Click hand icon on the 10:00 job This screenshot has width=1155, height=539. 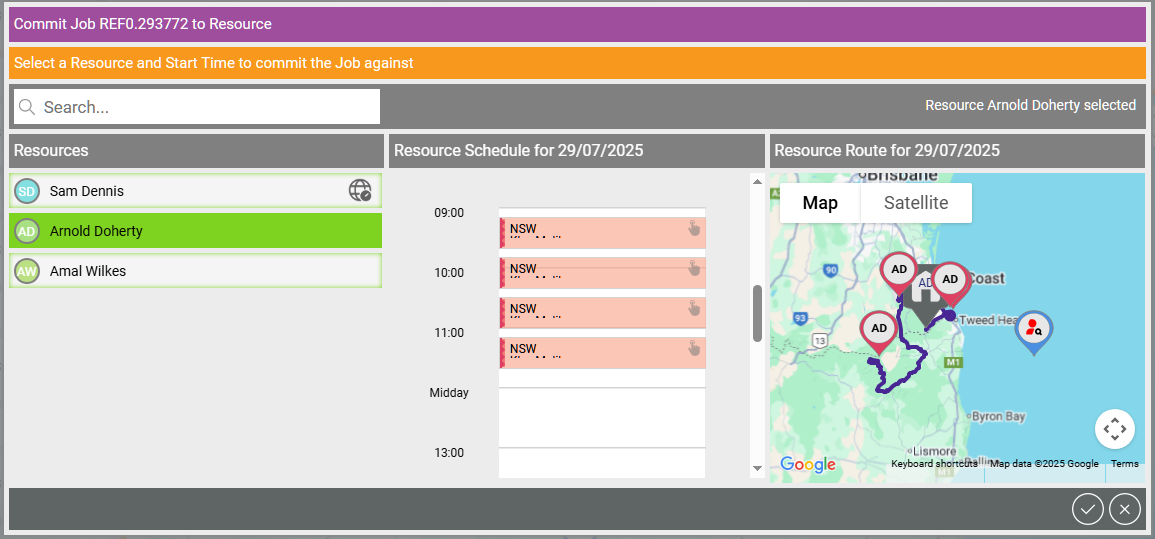(694, 268)
